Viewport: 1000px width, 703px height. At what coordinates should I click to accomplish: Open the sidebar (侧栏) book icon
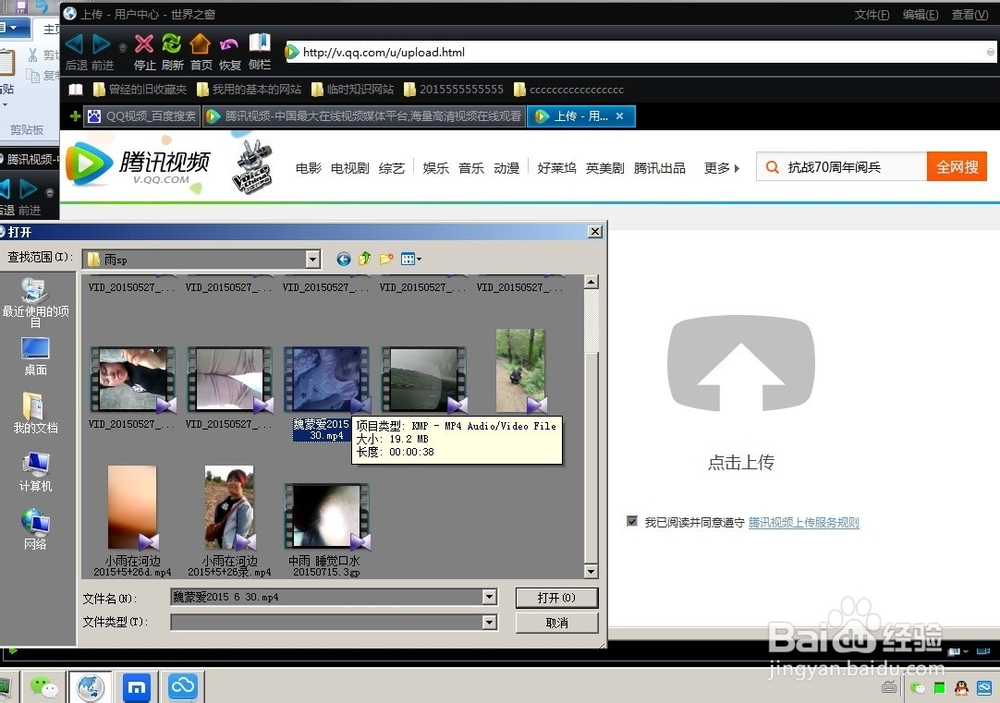(260, 43)
